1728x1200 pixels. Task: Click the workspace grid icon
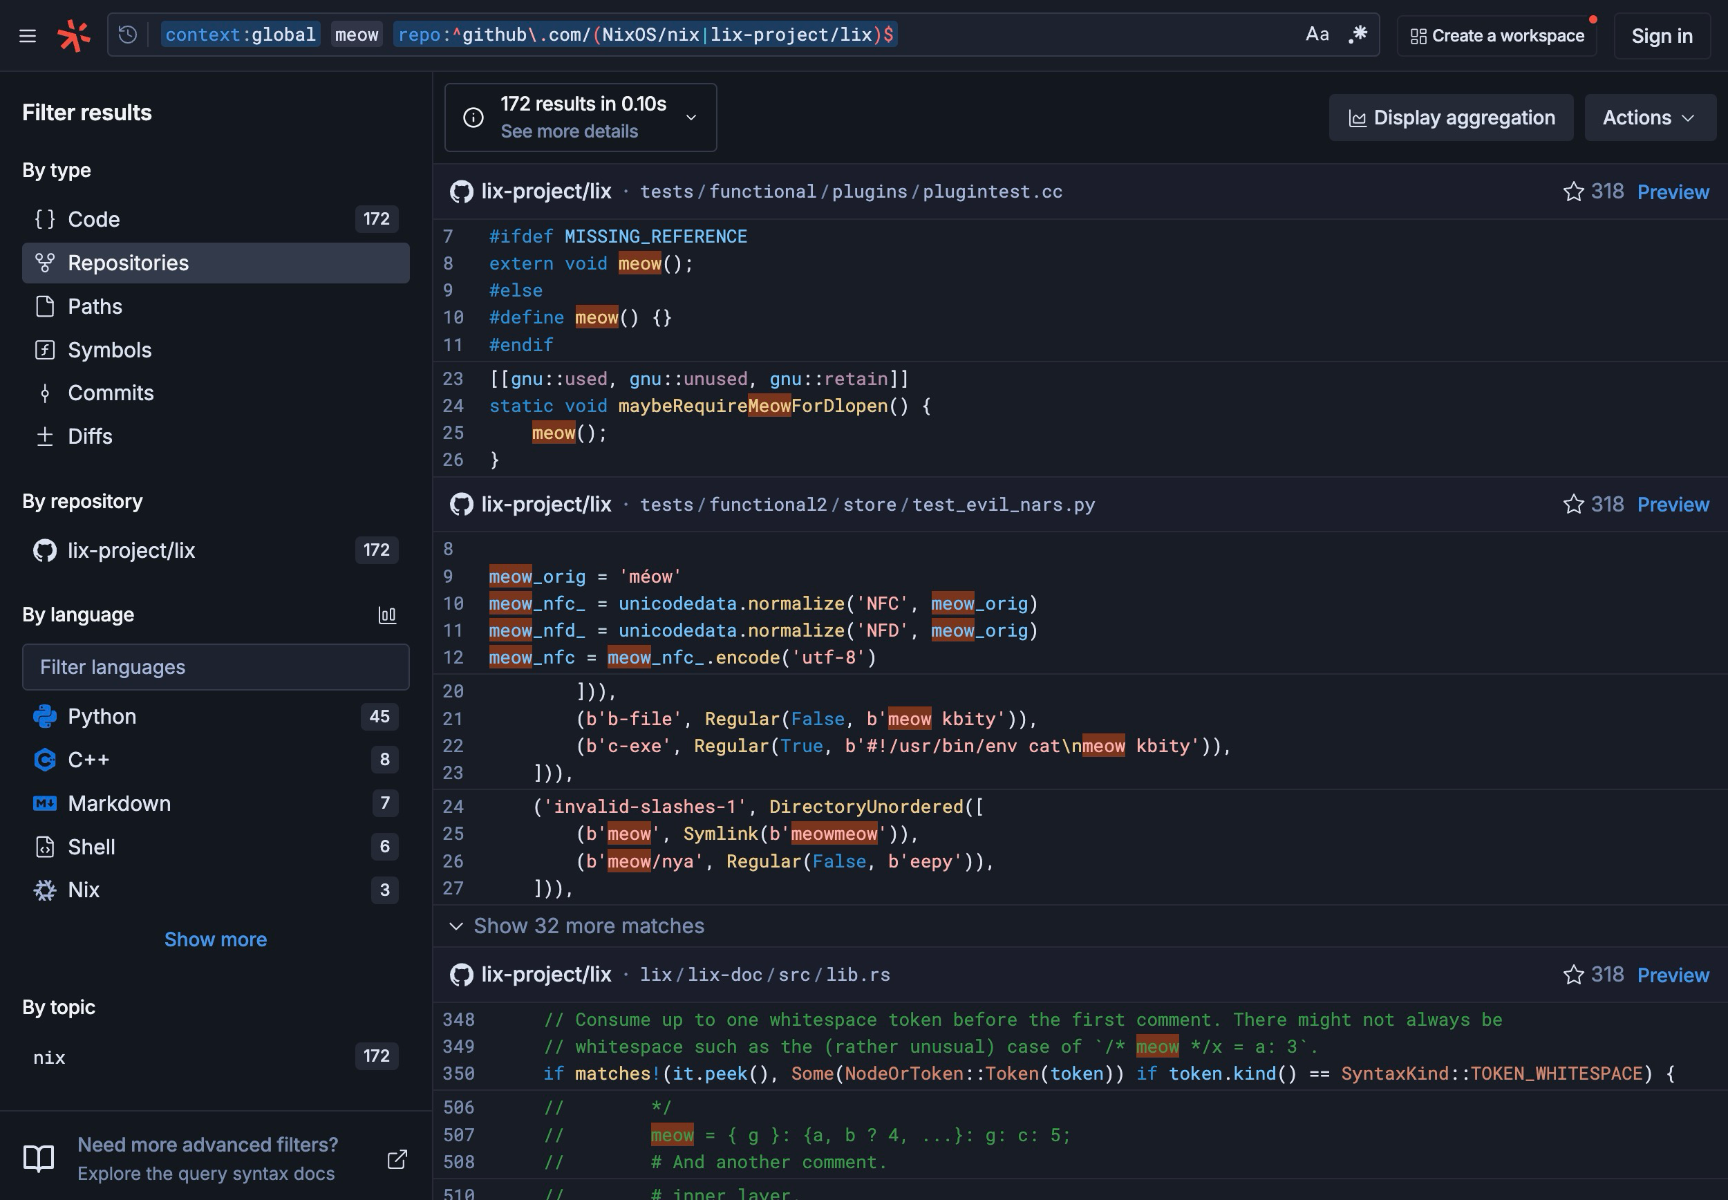coord(1418,37)
